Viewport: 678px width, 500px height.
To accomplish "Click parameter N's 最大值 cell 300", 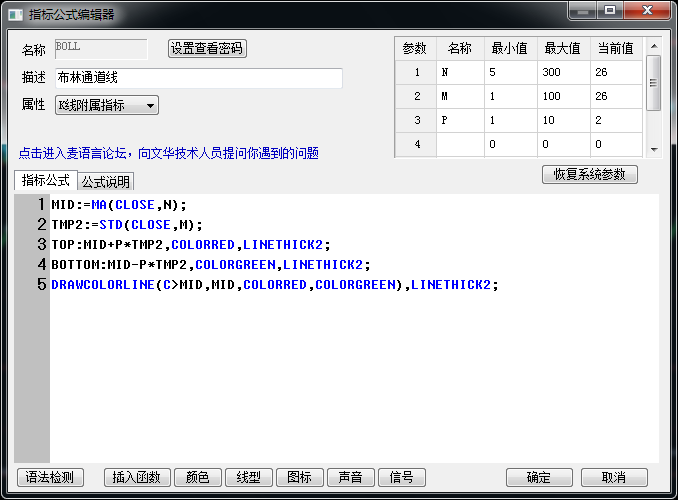I will (x=561, y=73).
